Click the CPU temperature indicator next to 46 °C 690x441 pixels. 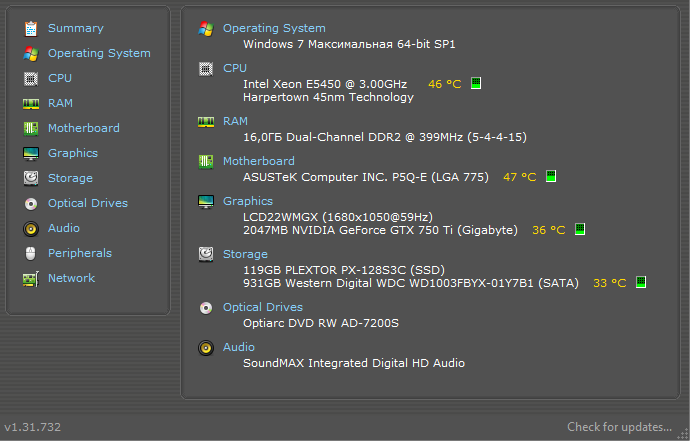tap(476, 84)
